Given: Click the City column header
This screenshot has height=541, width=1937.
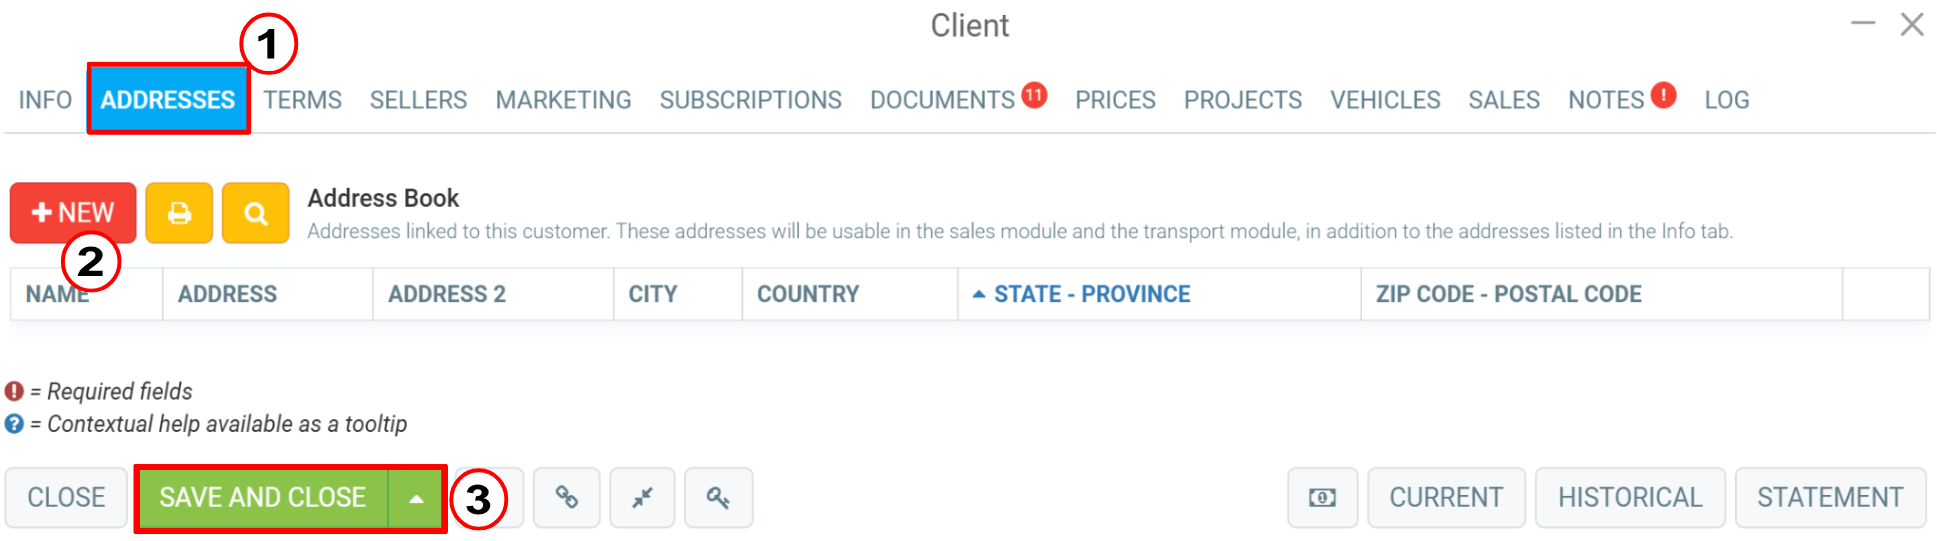Looking at the screenshot, I should (653, 294).
